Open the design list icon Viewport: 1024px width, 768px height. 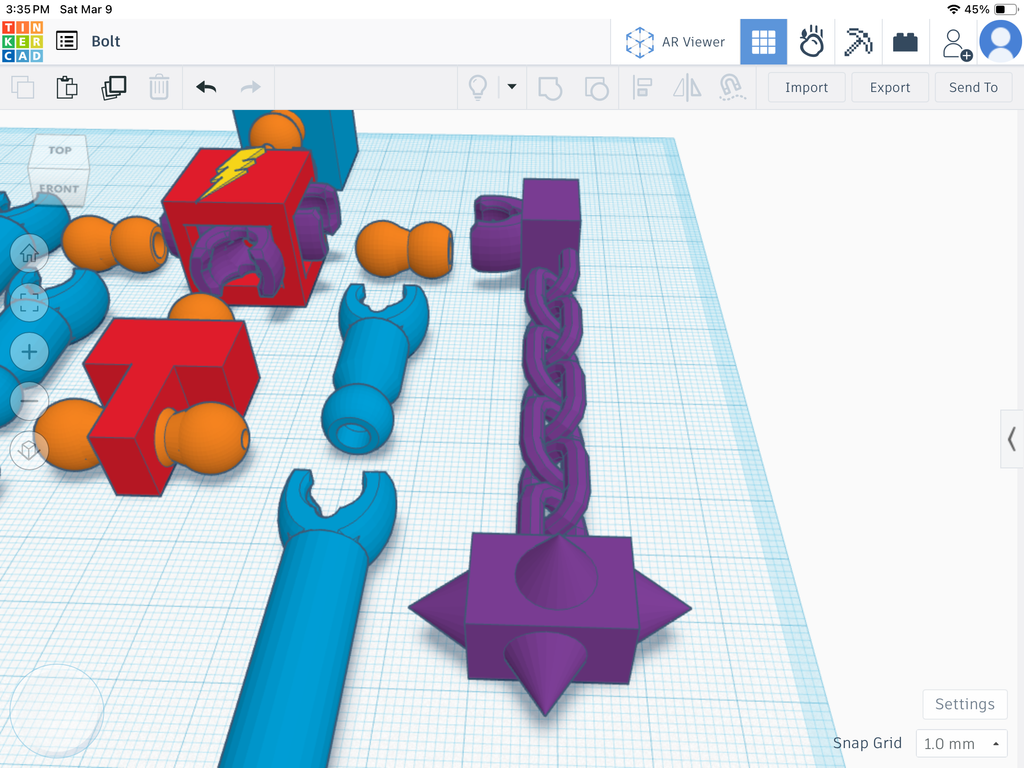(x=67, y=41)
